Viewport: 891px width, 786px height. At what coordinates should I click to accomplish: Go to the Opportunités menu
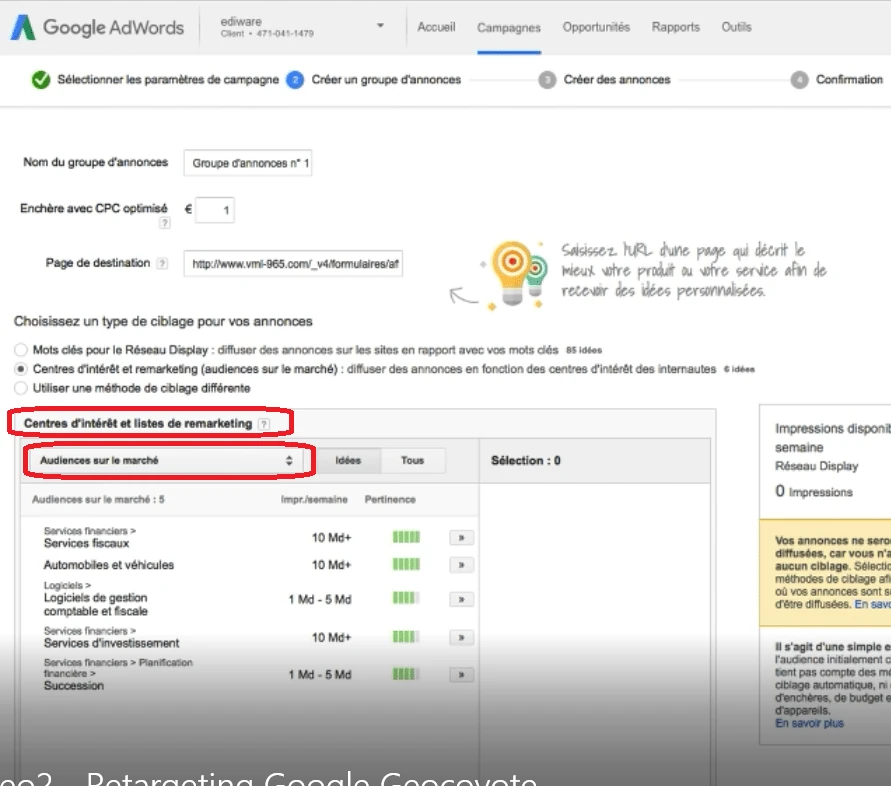point(596,28)
